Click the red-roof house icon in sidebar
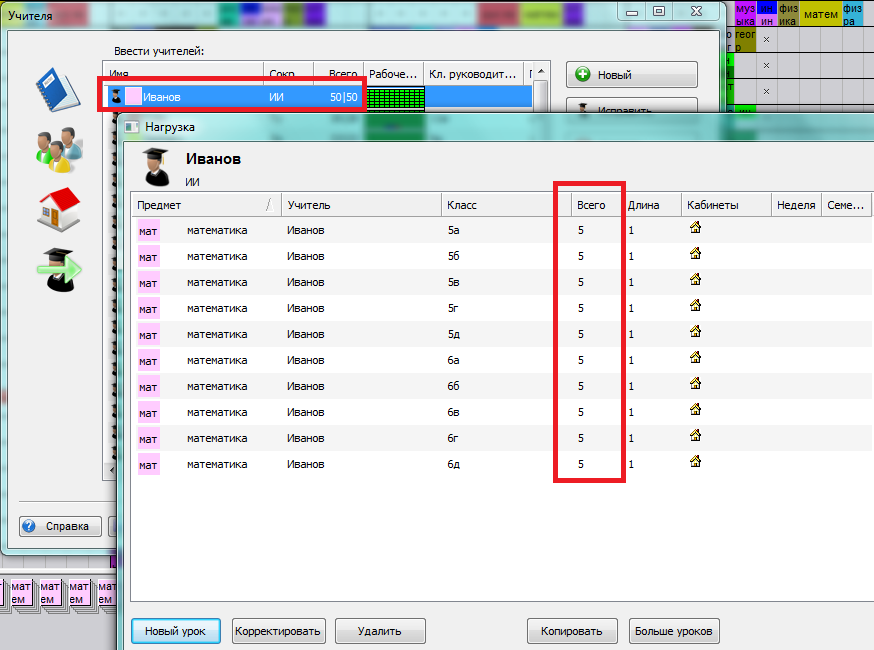The width and height of the screenshot is (874, 650). (58, 209)
